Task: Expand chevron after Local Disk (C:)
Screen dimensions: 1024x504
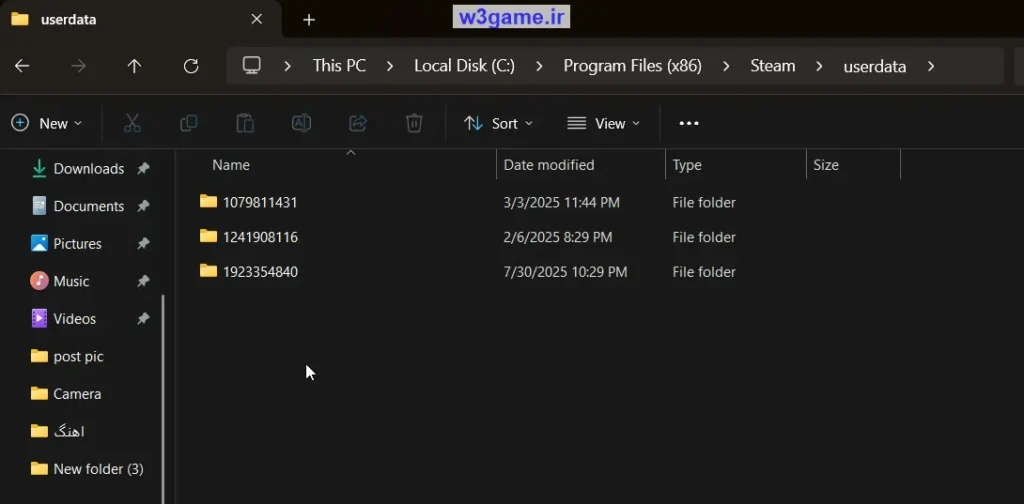Action: [539, 66]
